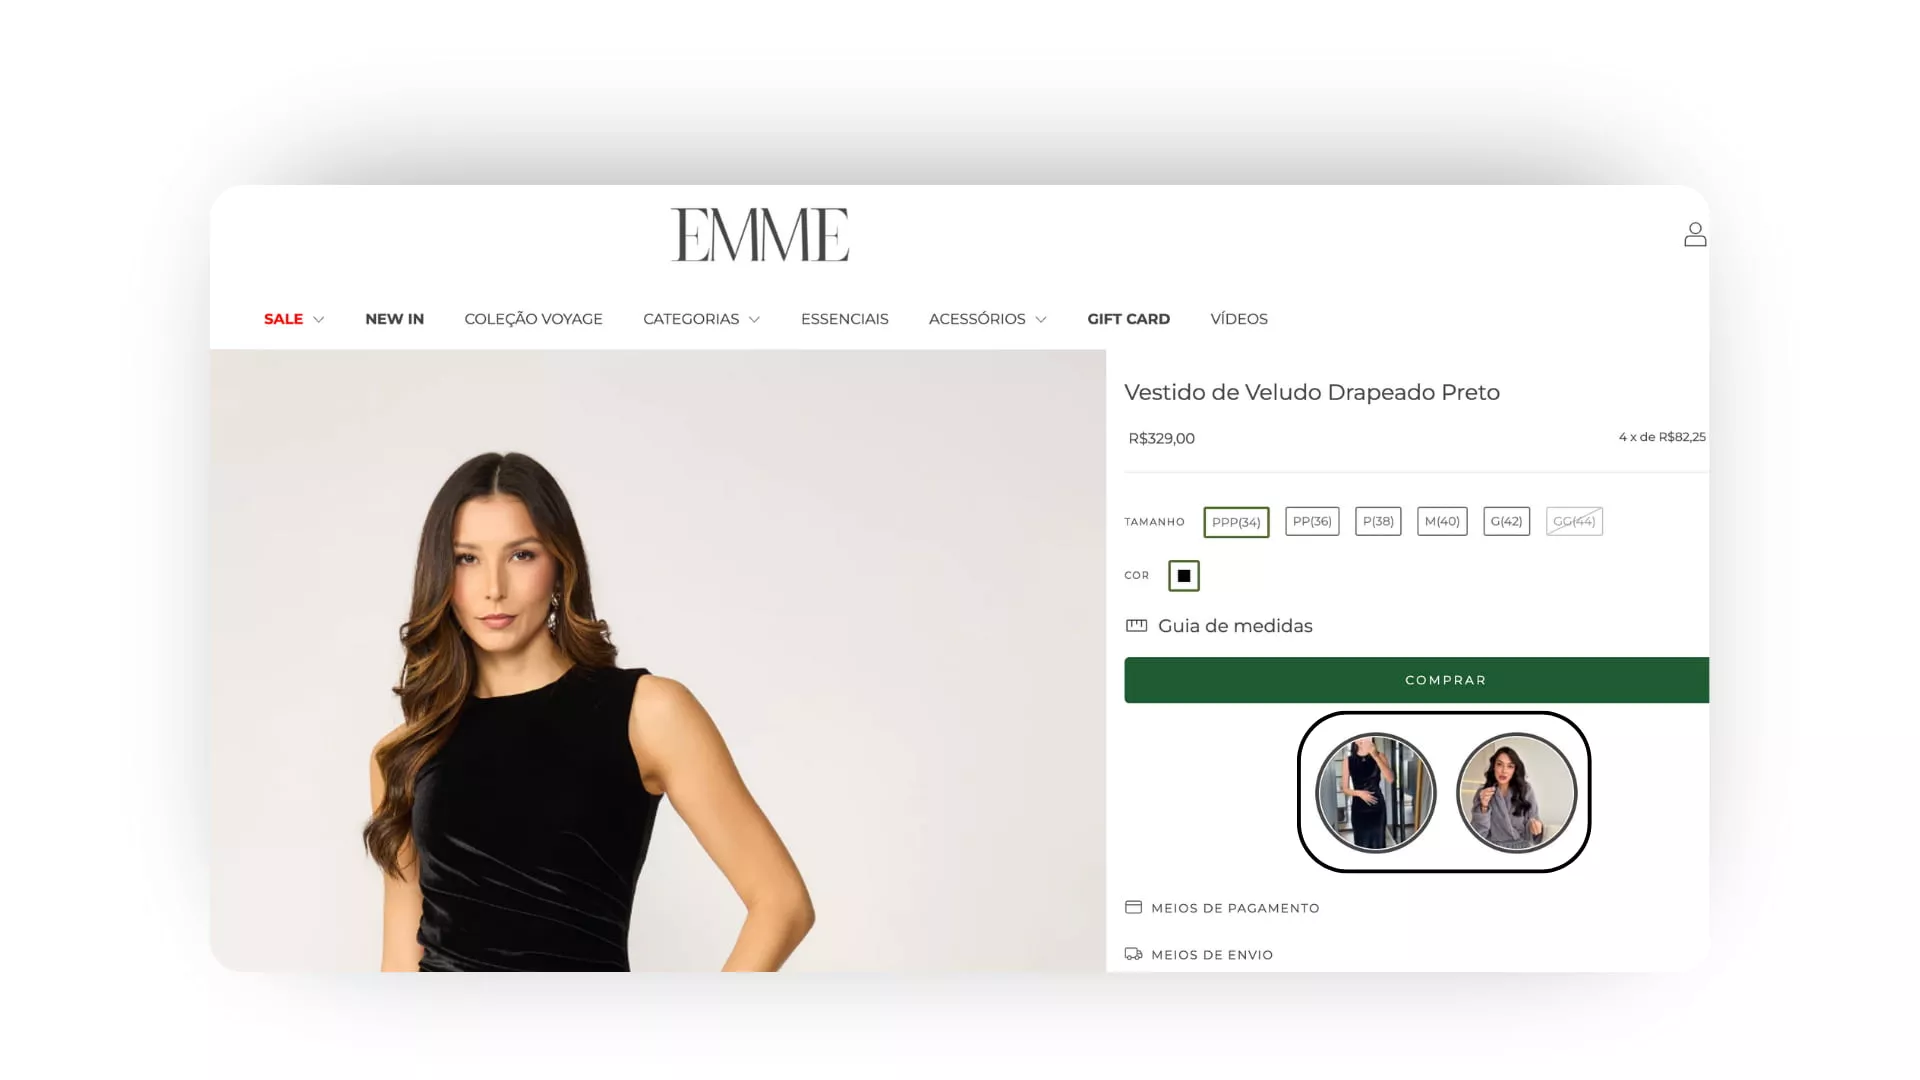This screenshot has height=1080, width=1920.
Task: Click the main product photo of model
Action: (x=658, y=660)
